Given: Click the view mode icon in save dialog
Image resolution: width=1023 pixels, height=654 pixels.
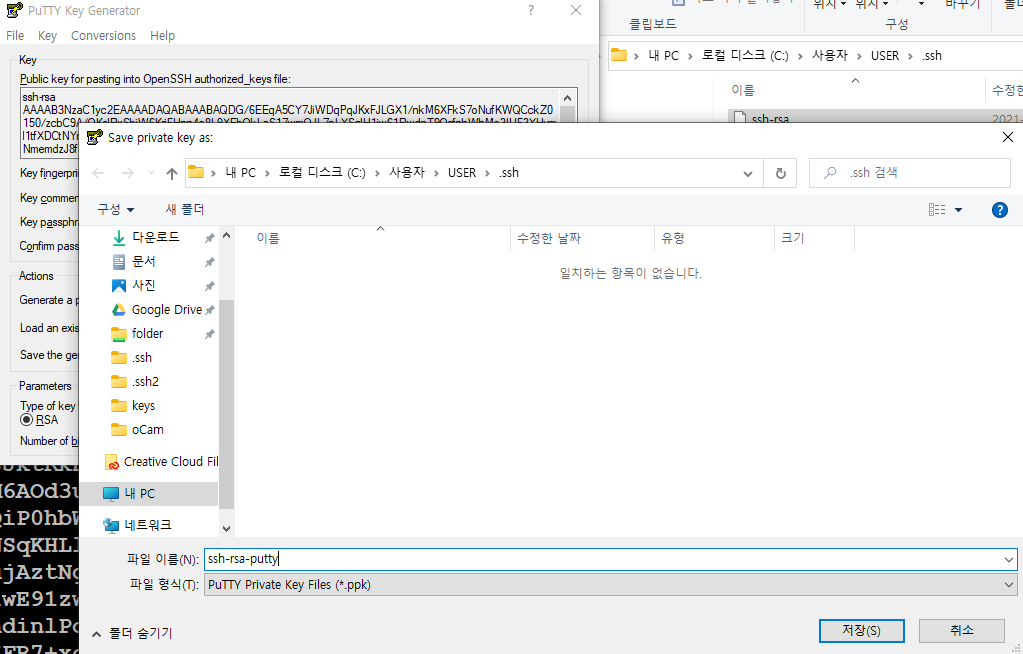Looking at the screenshot, I should tap(937, 210).
